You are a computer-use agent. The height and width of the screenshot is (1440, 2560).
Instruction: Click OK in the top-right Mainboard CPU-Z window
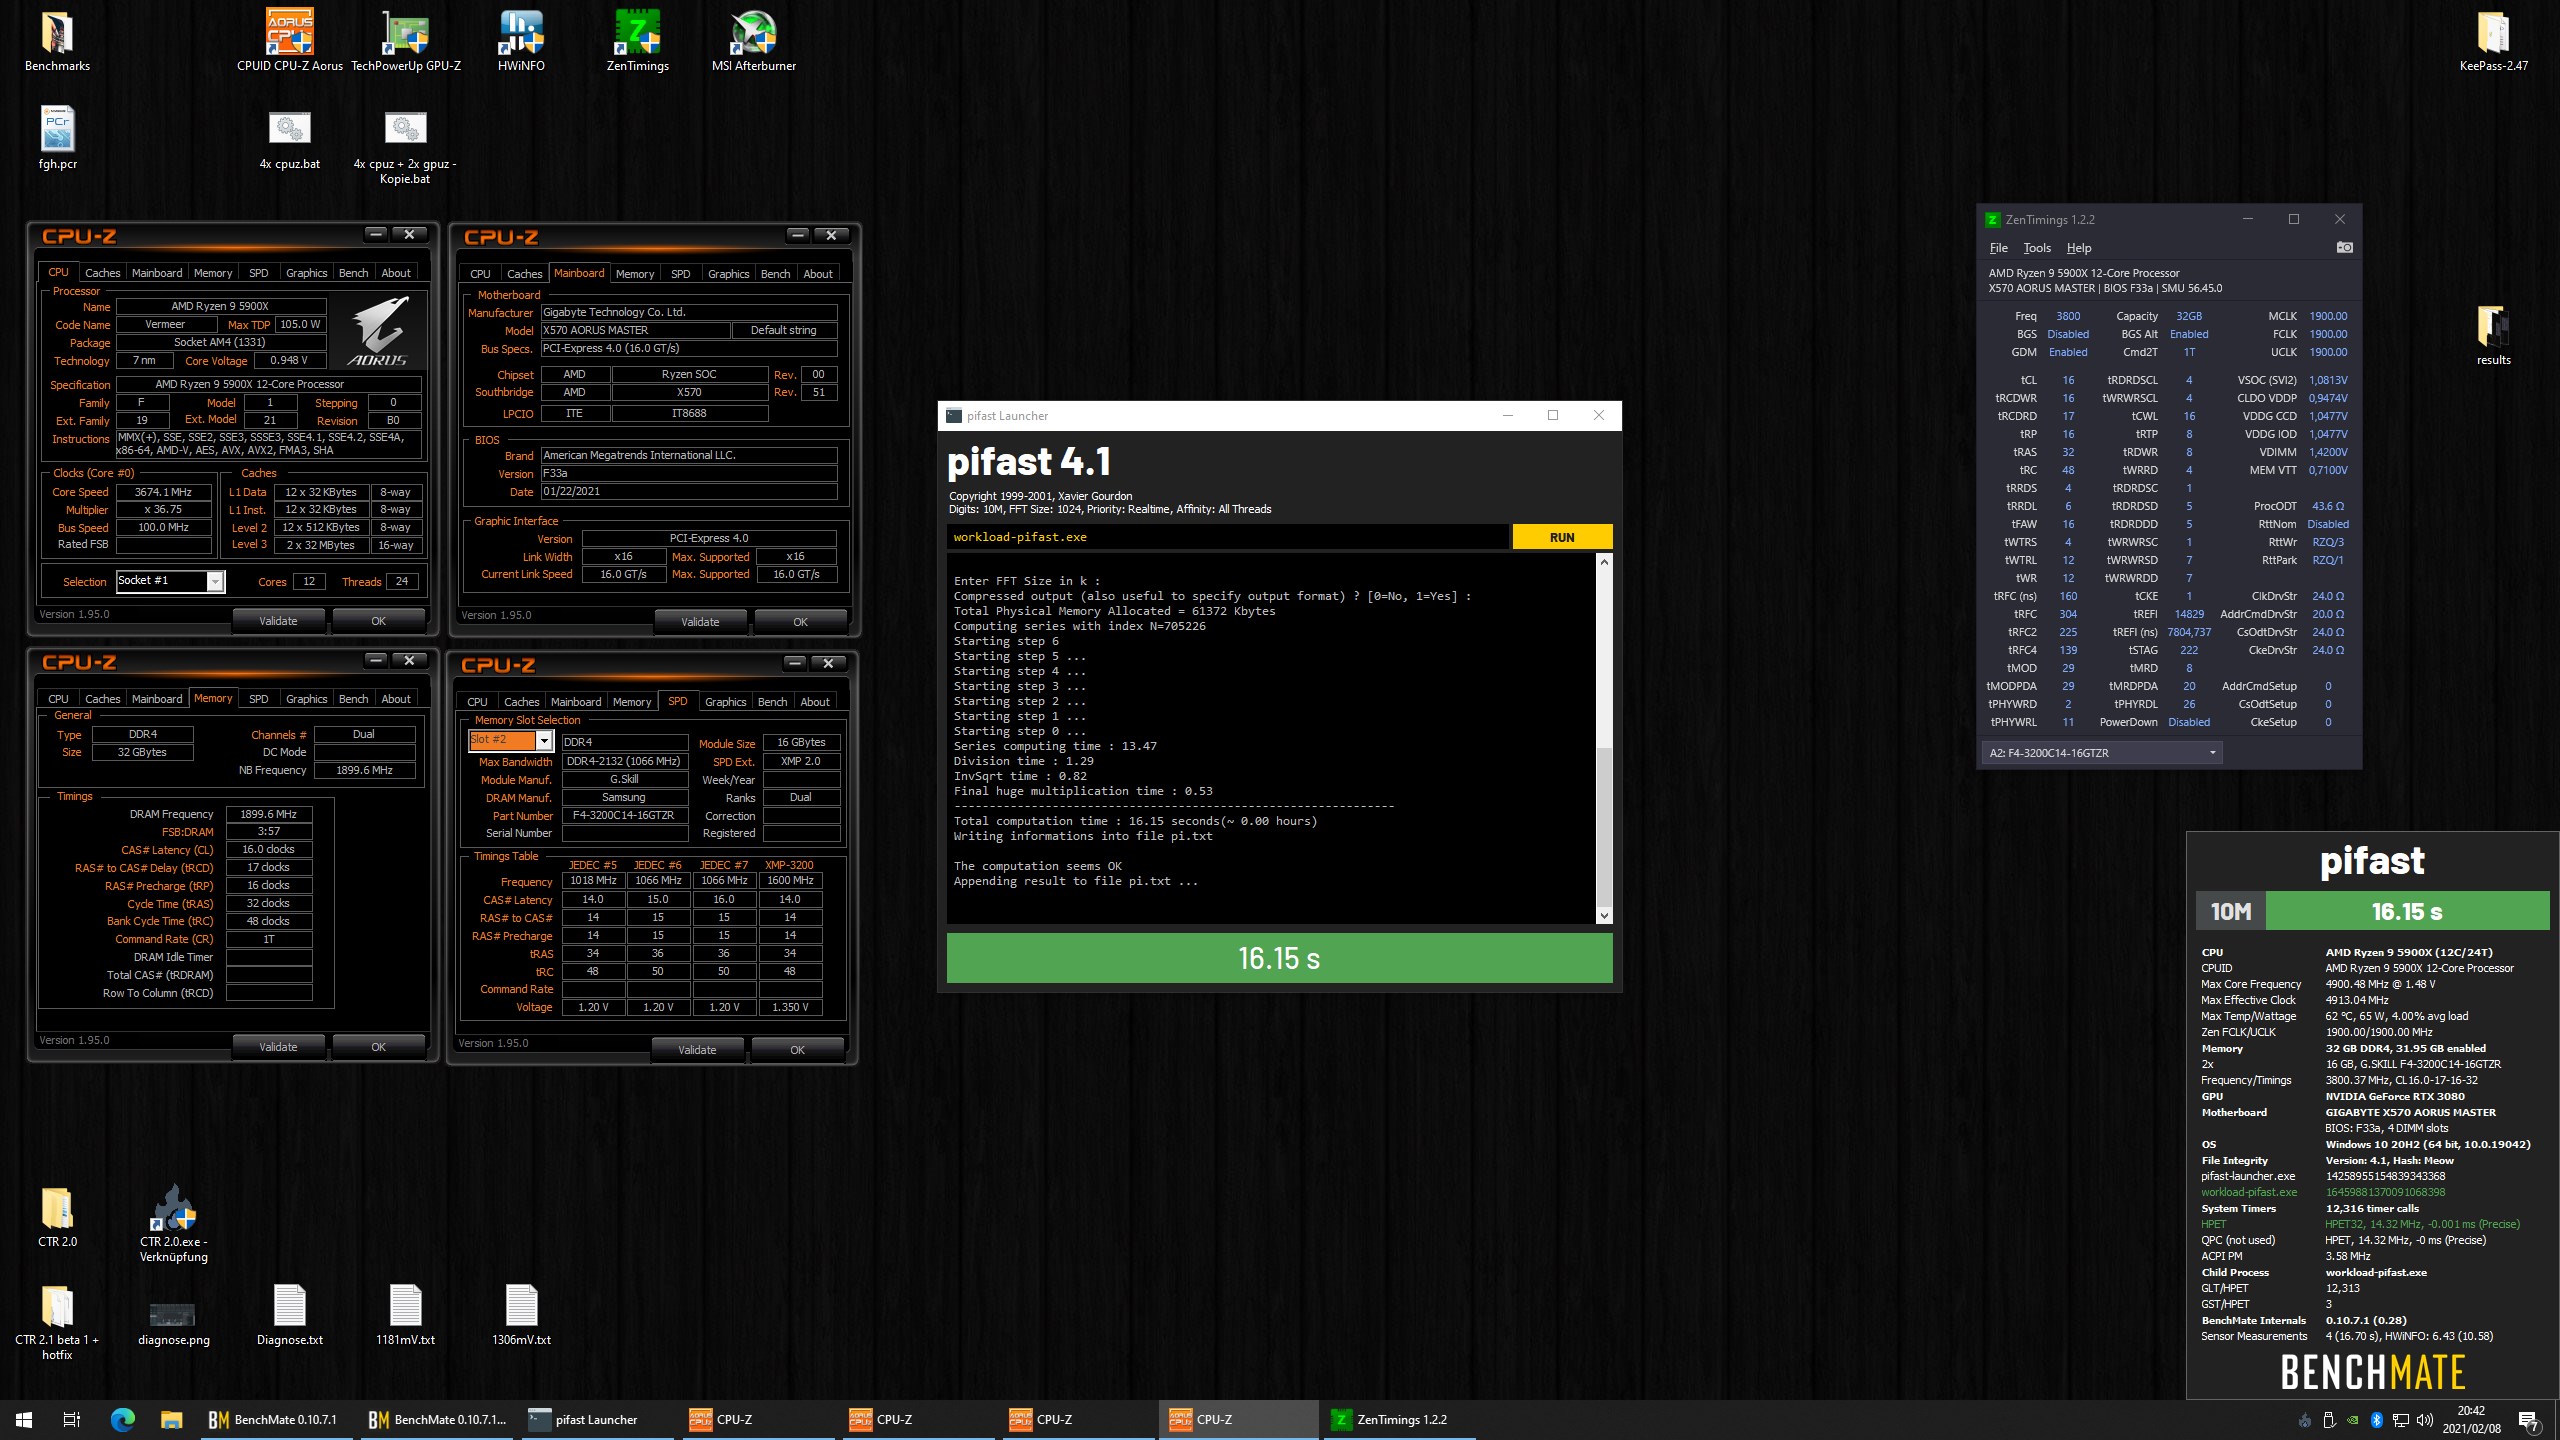pyautogui.click(x=800, y=622)
